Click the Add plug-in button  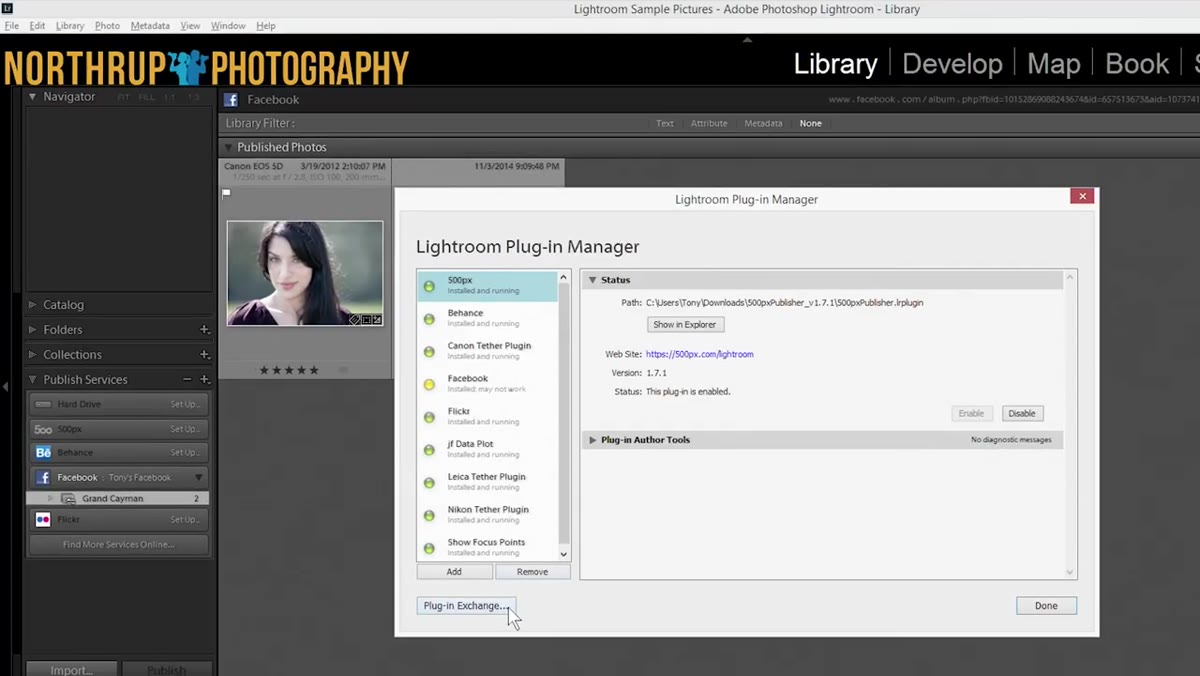(x=454, y=572)
